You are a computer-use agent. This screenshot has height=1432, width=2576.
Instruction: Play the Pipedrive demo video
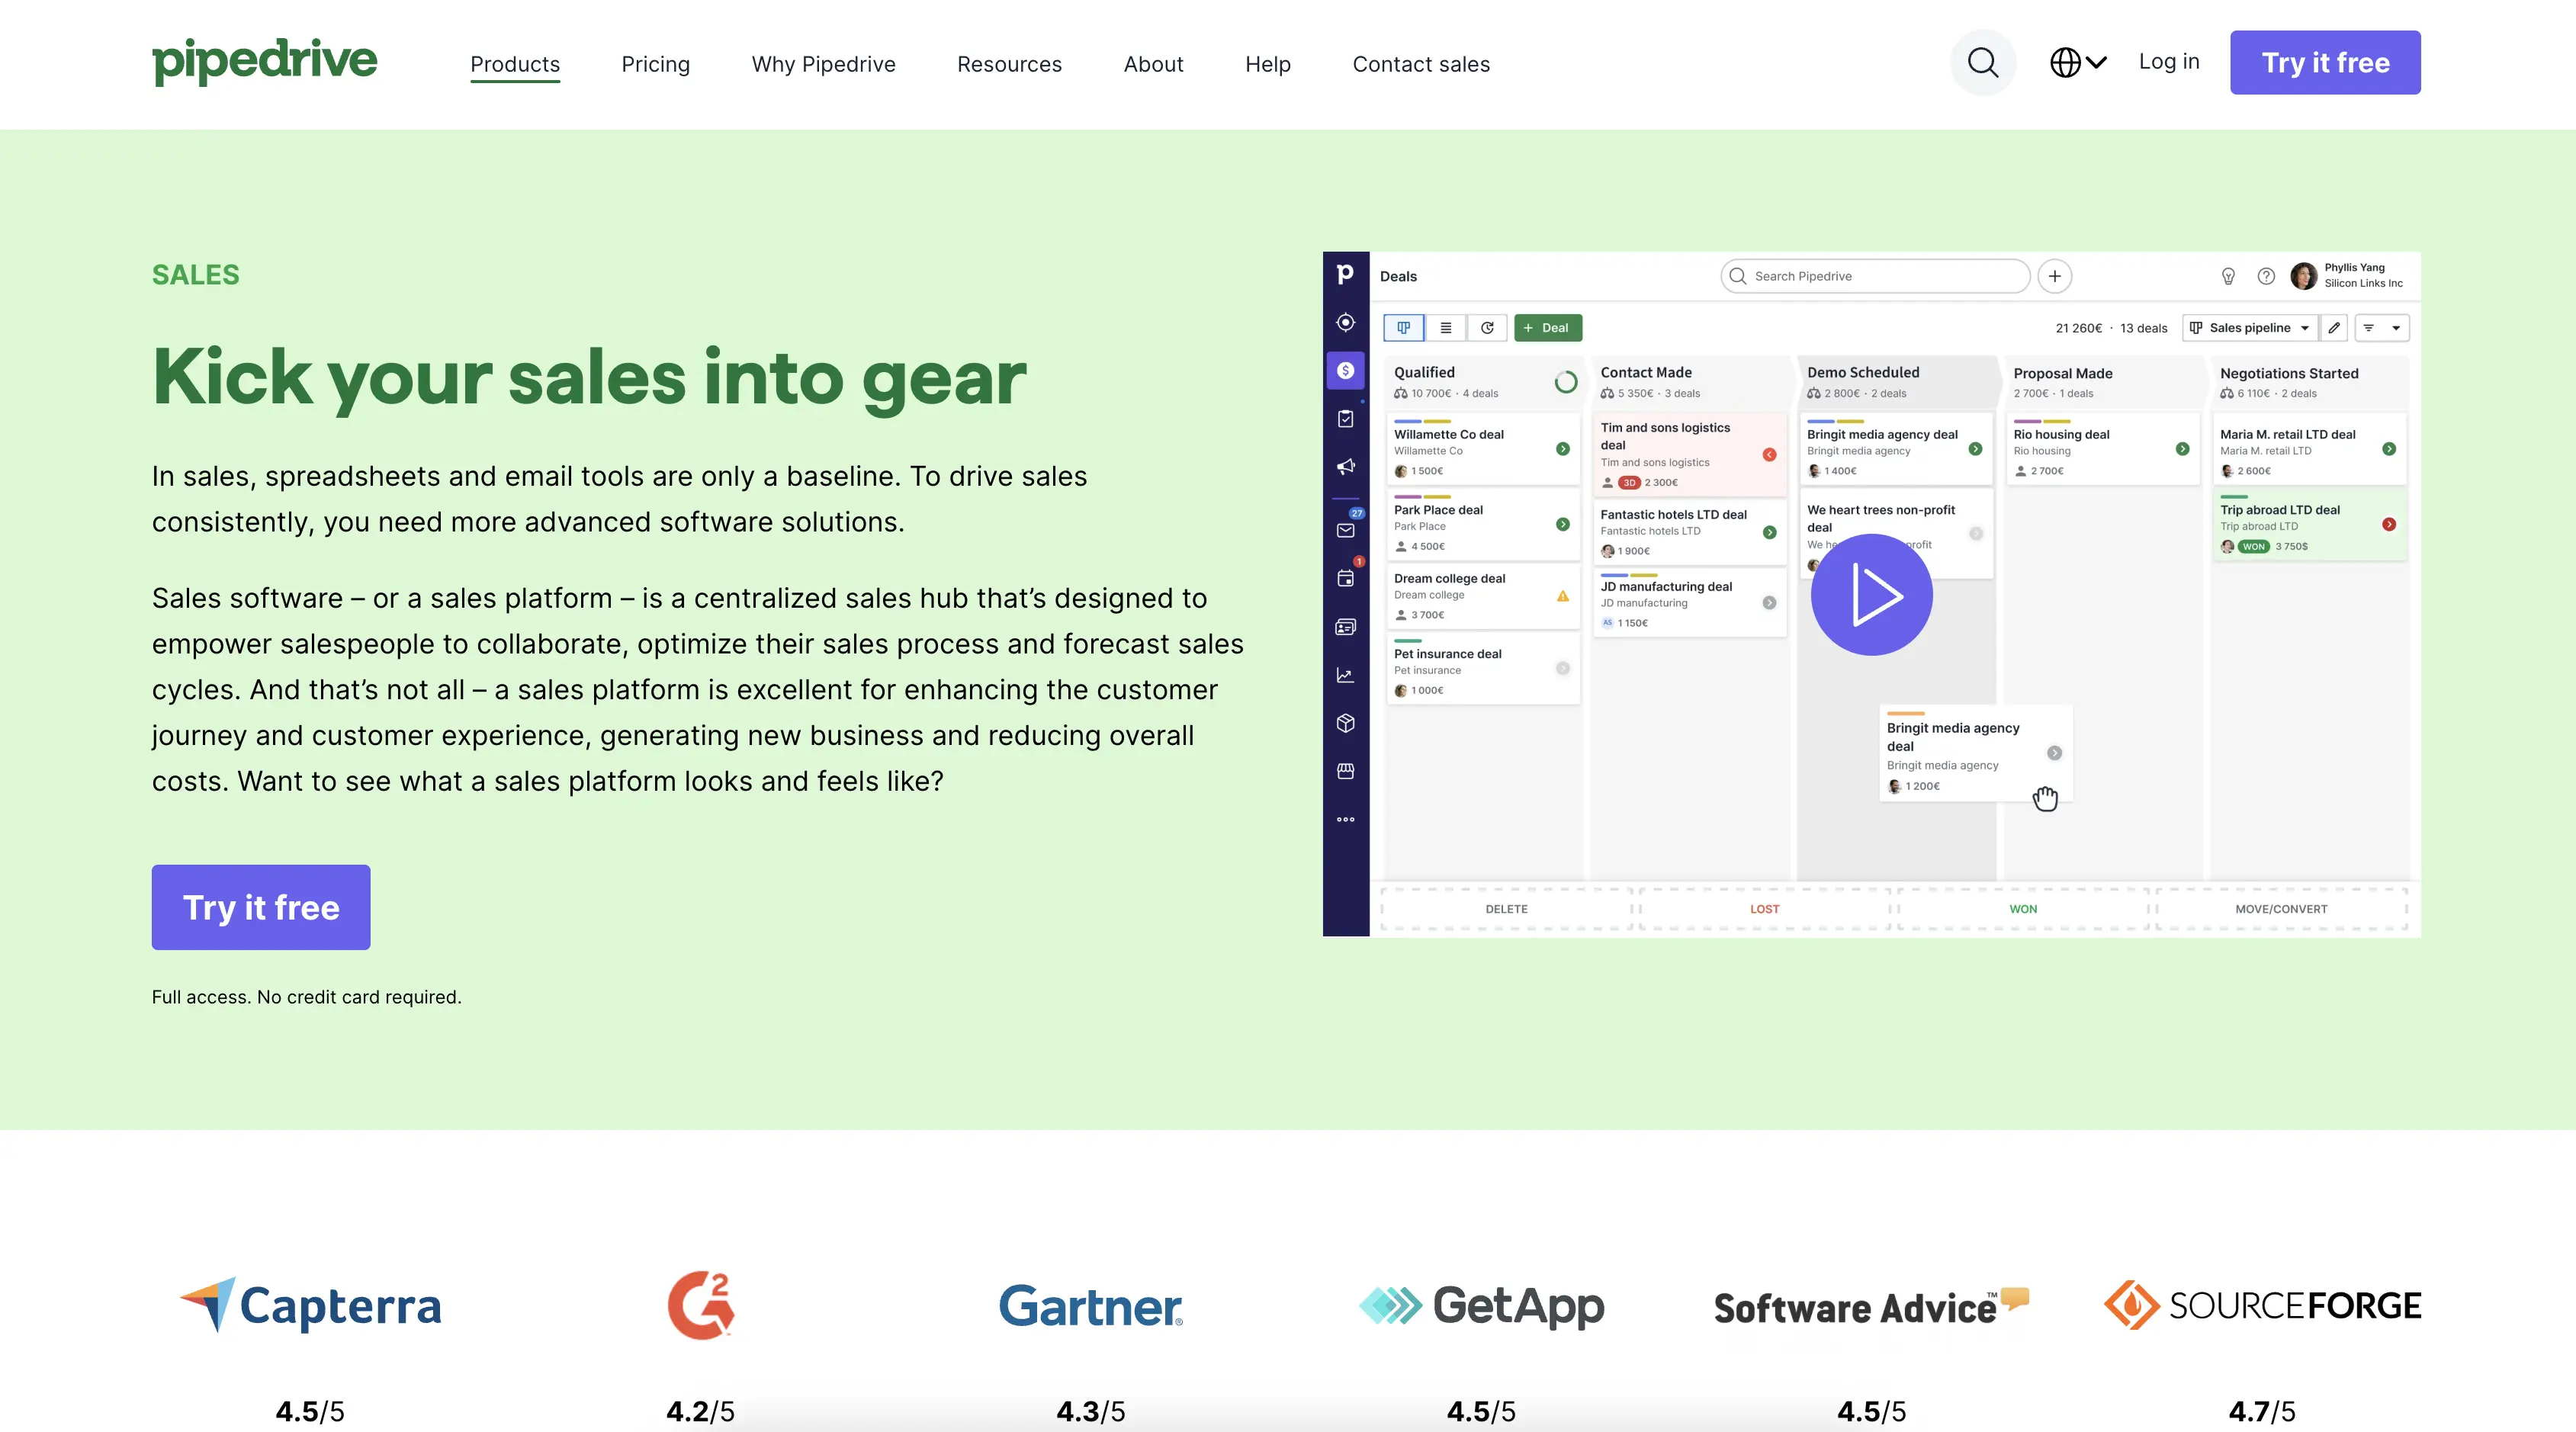1871,595
